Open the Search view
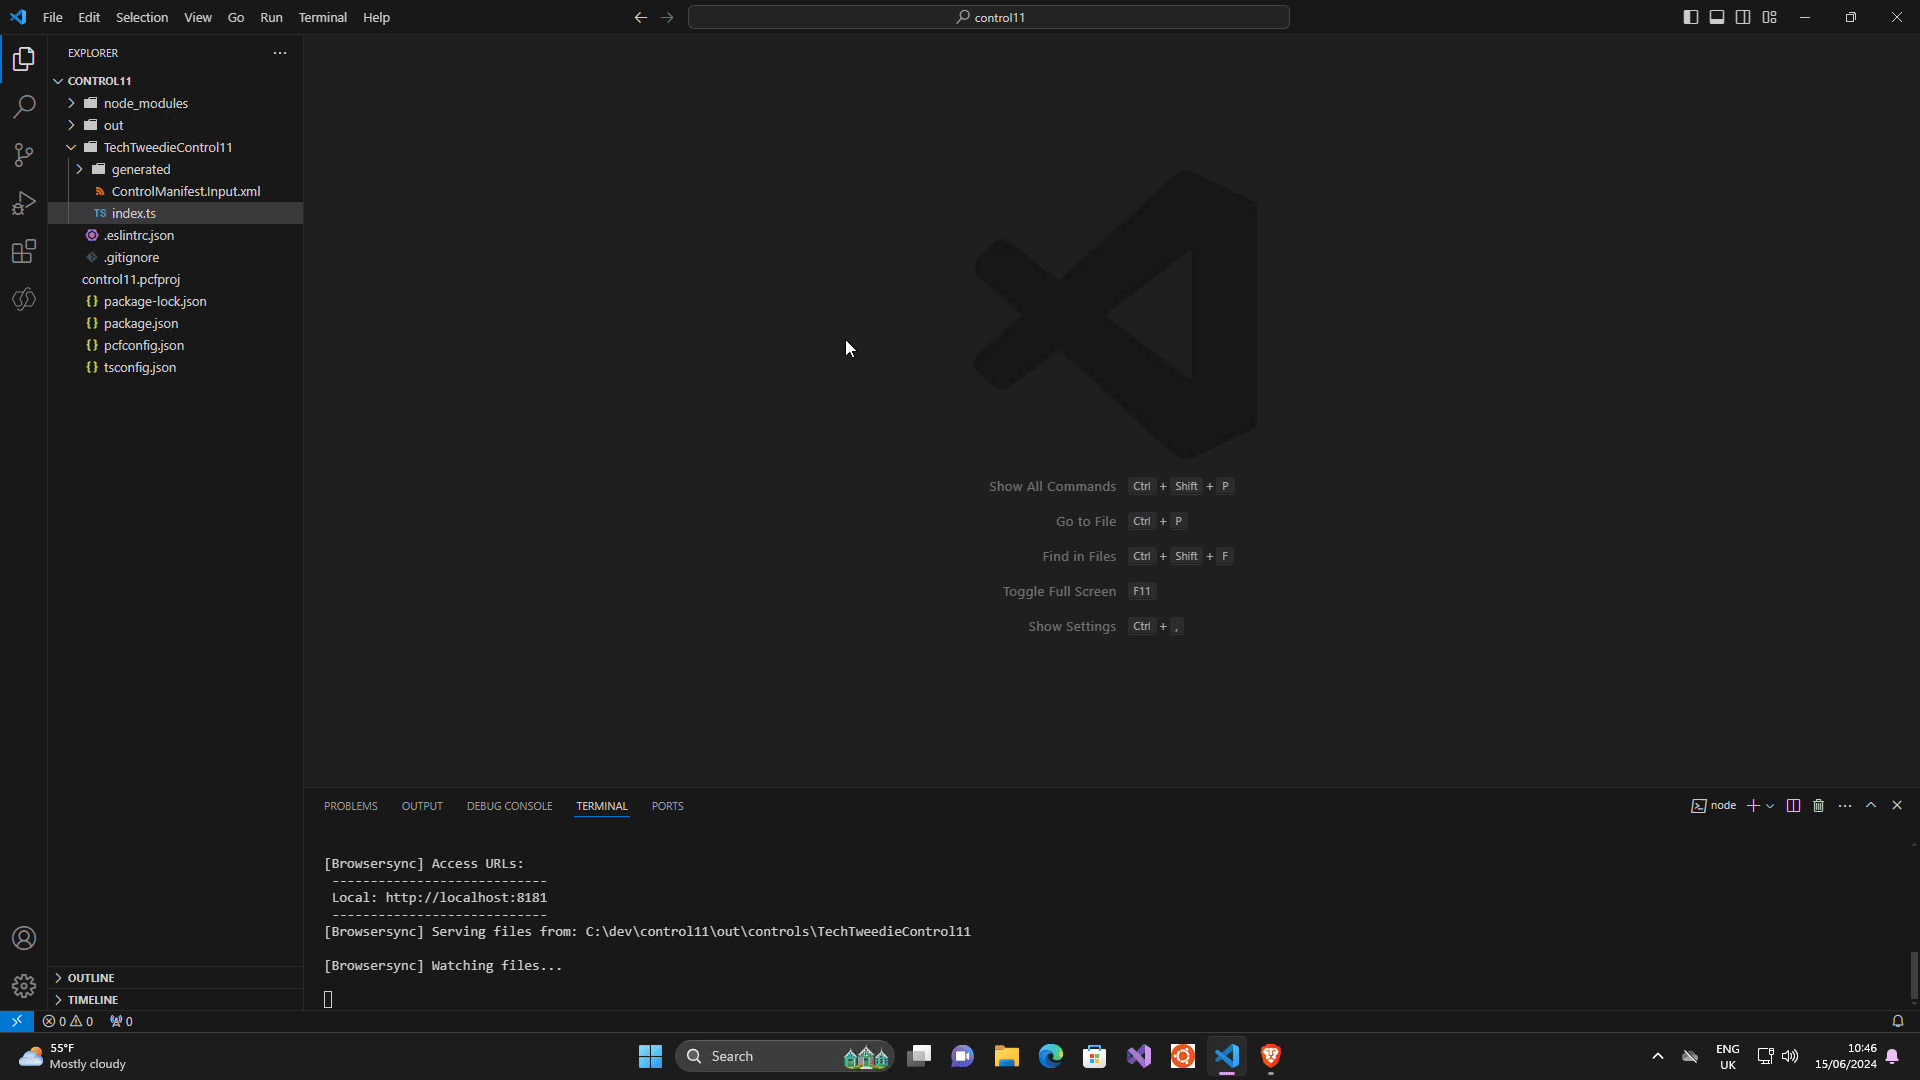 click(24, 106)
